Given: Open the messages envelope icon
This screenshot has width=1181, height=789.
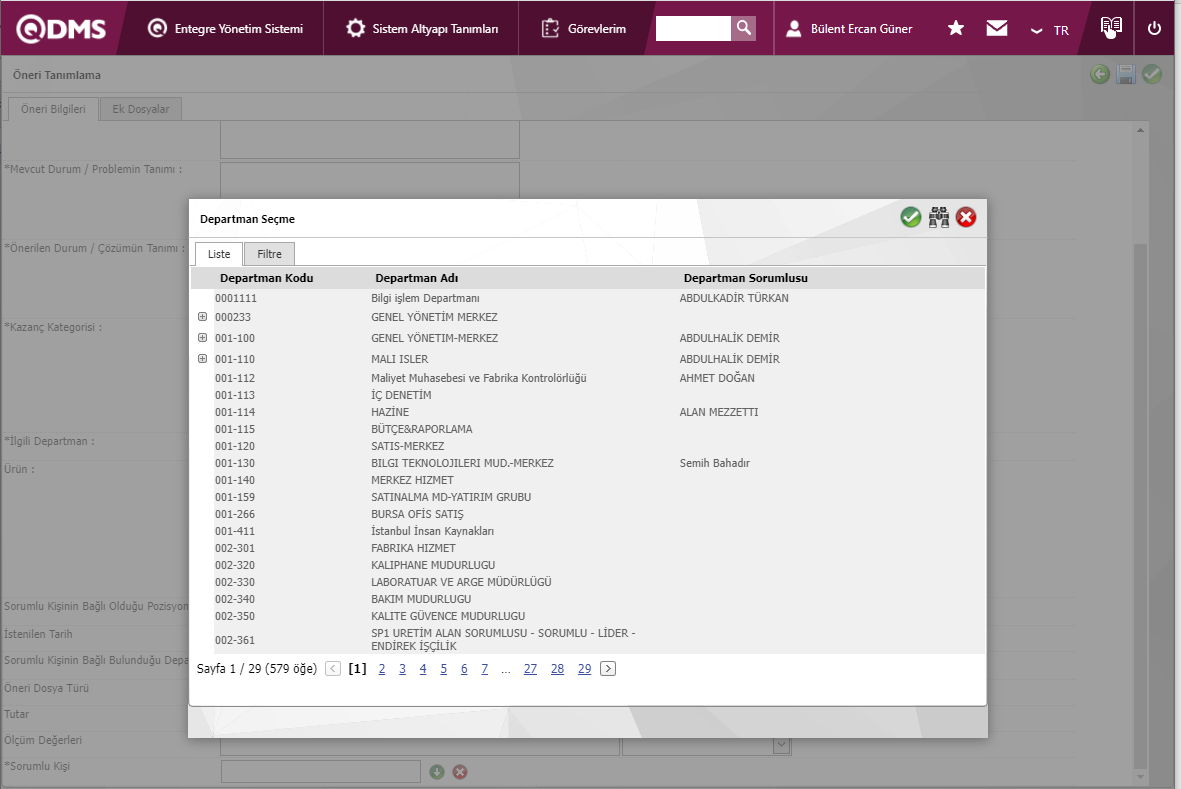Looking at the screenshot, I should pyautogui.click(x=996, y=28).
